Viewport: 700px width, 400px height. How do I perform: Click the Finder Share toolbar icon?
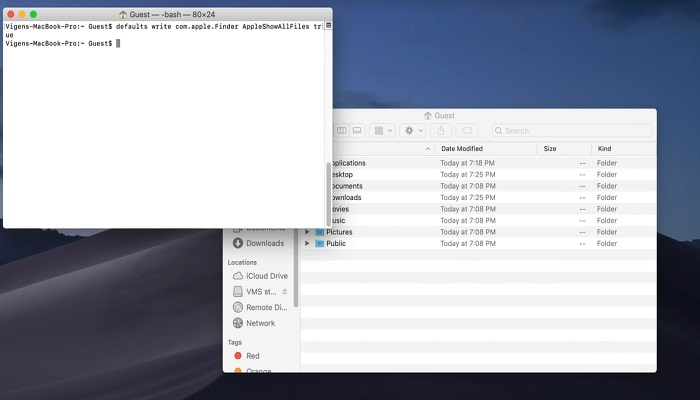pos(441,130)
